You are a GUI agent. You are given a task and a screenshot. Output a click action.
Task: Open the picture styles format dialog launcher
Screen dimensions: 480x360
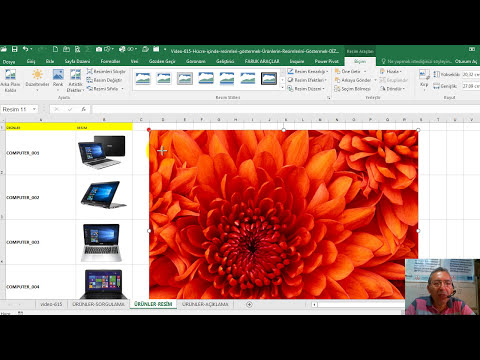329,98
